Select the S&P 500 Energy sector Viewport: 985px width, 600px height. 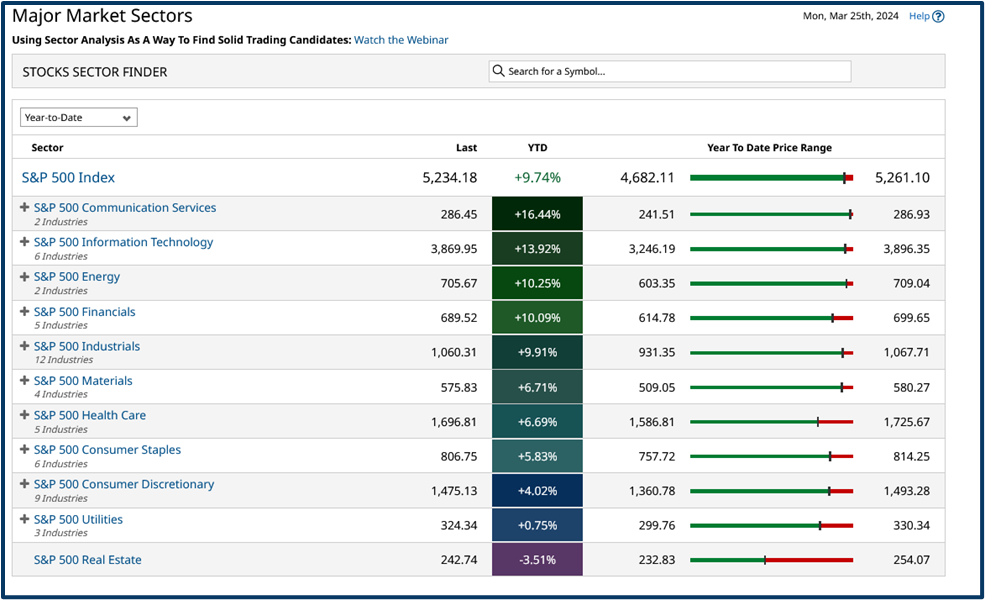point(76,276)
